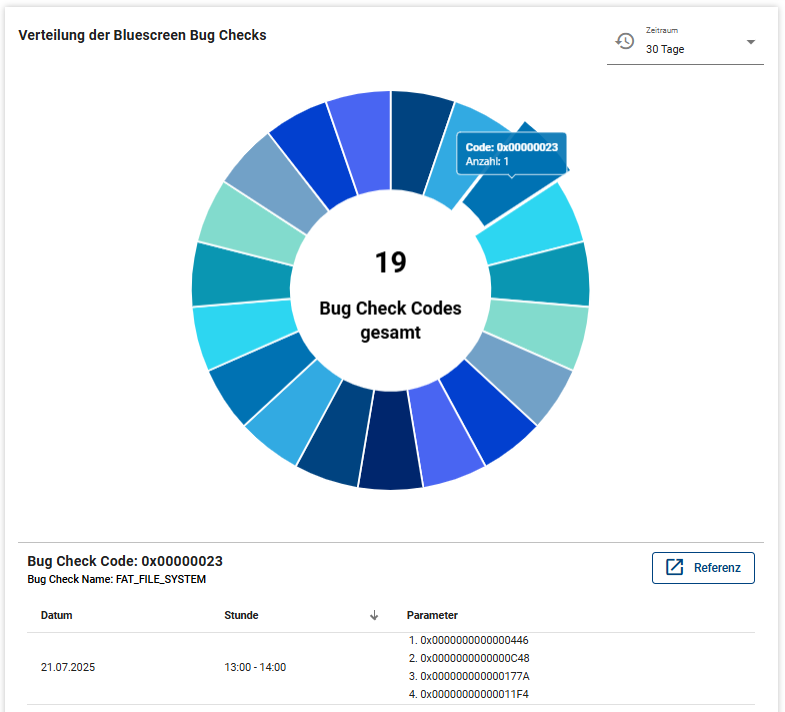This screenshot has width=785, height=712.
Task: Click the 'Code: 0x00000023' tooltip
Action: tap(511, 153)
